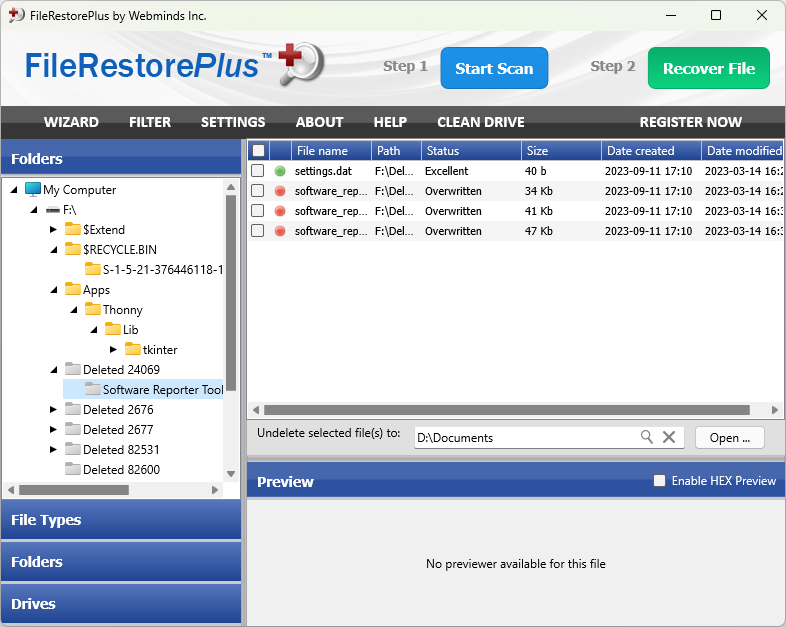Enable HEX Preview checkbox
Screen dimensions: 786x627
coord(659,481)
